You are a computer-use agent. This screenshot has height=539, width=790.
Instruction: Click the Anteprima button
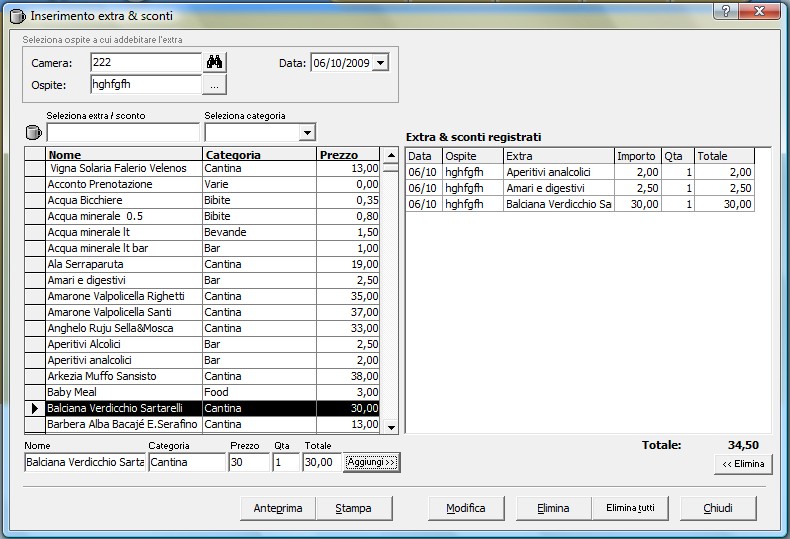278,508
